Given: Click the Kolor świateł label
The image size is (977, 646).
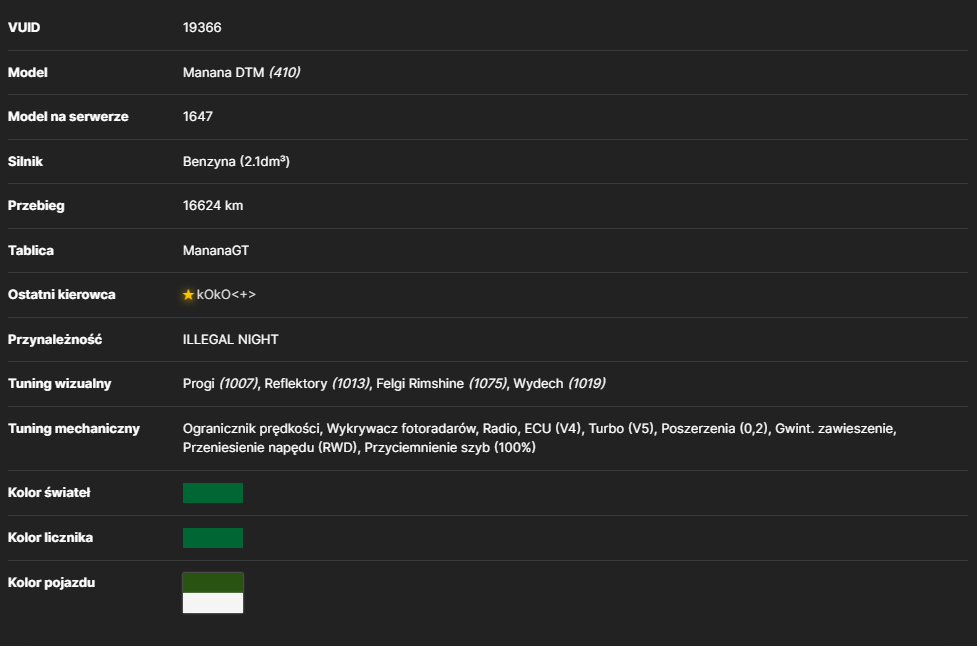Looking at the screenshot, I should [x=49, y=493].
